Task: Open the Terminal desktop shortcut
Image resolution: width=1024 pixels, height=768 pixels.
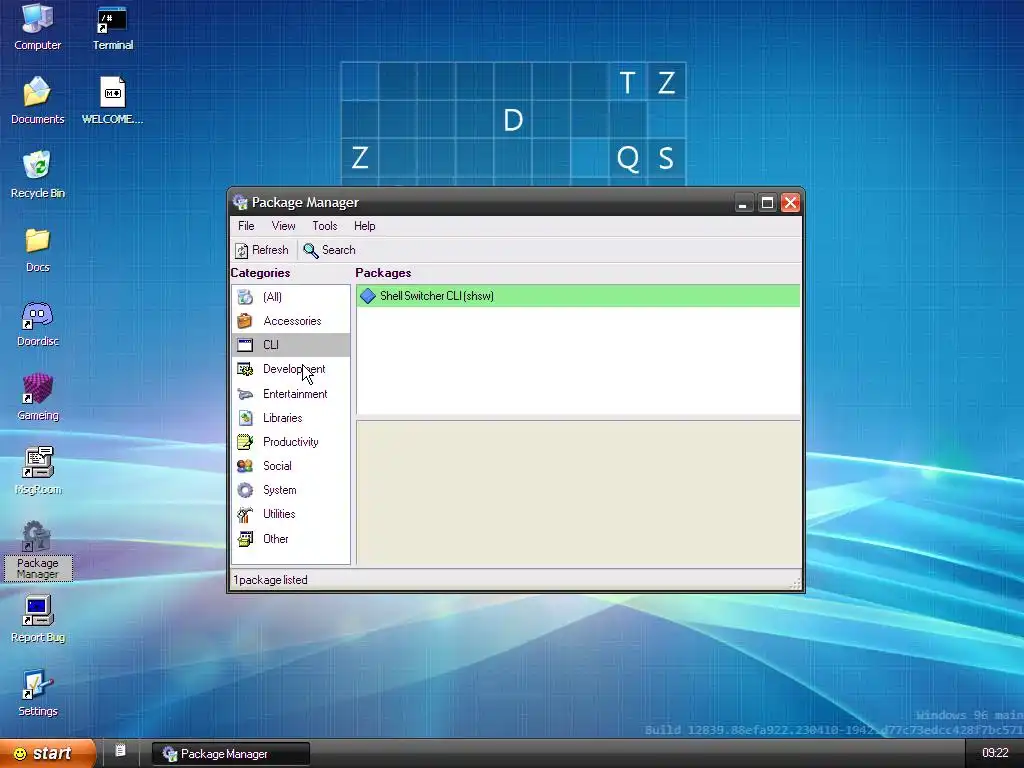Action: [112, 27]
